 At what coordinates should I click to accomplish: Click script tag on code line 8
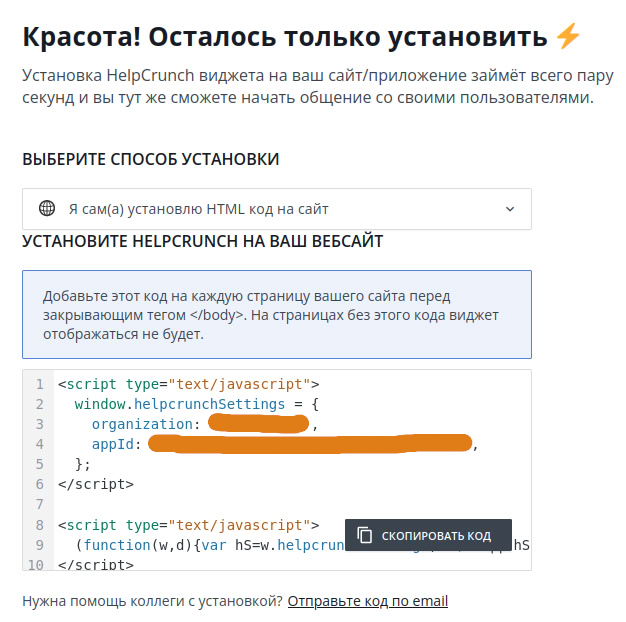pyautogui.click(x=188, y=525)
